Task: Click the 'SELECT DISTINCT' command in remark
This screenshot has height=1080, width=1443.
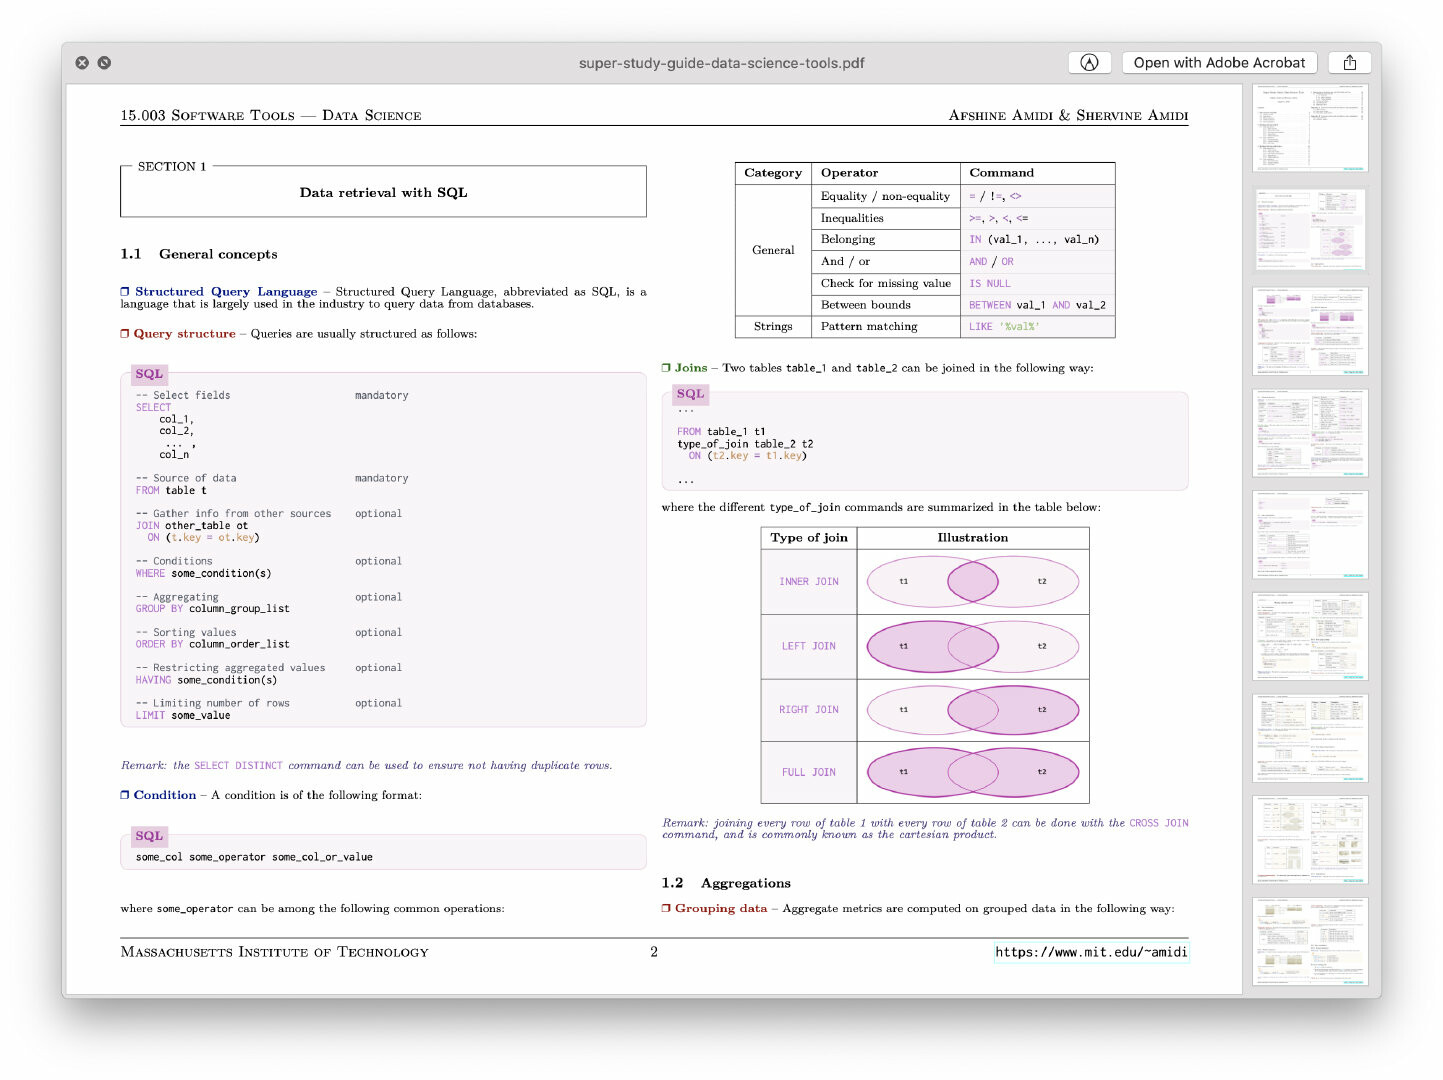Action: click(x=238, y=766)
